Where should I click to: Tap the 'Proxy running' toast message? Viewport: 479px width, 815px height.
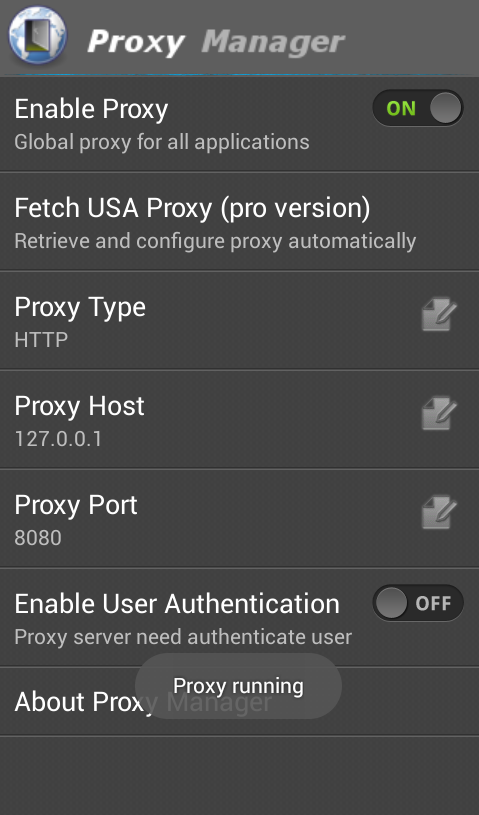click(238, 686)
